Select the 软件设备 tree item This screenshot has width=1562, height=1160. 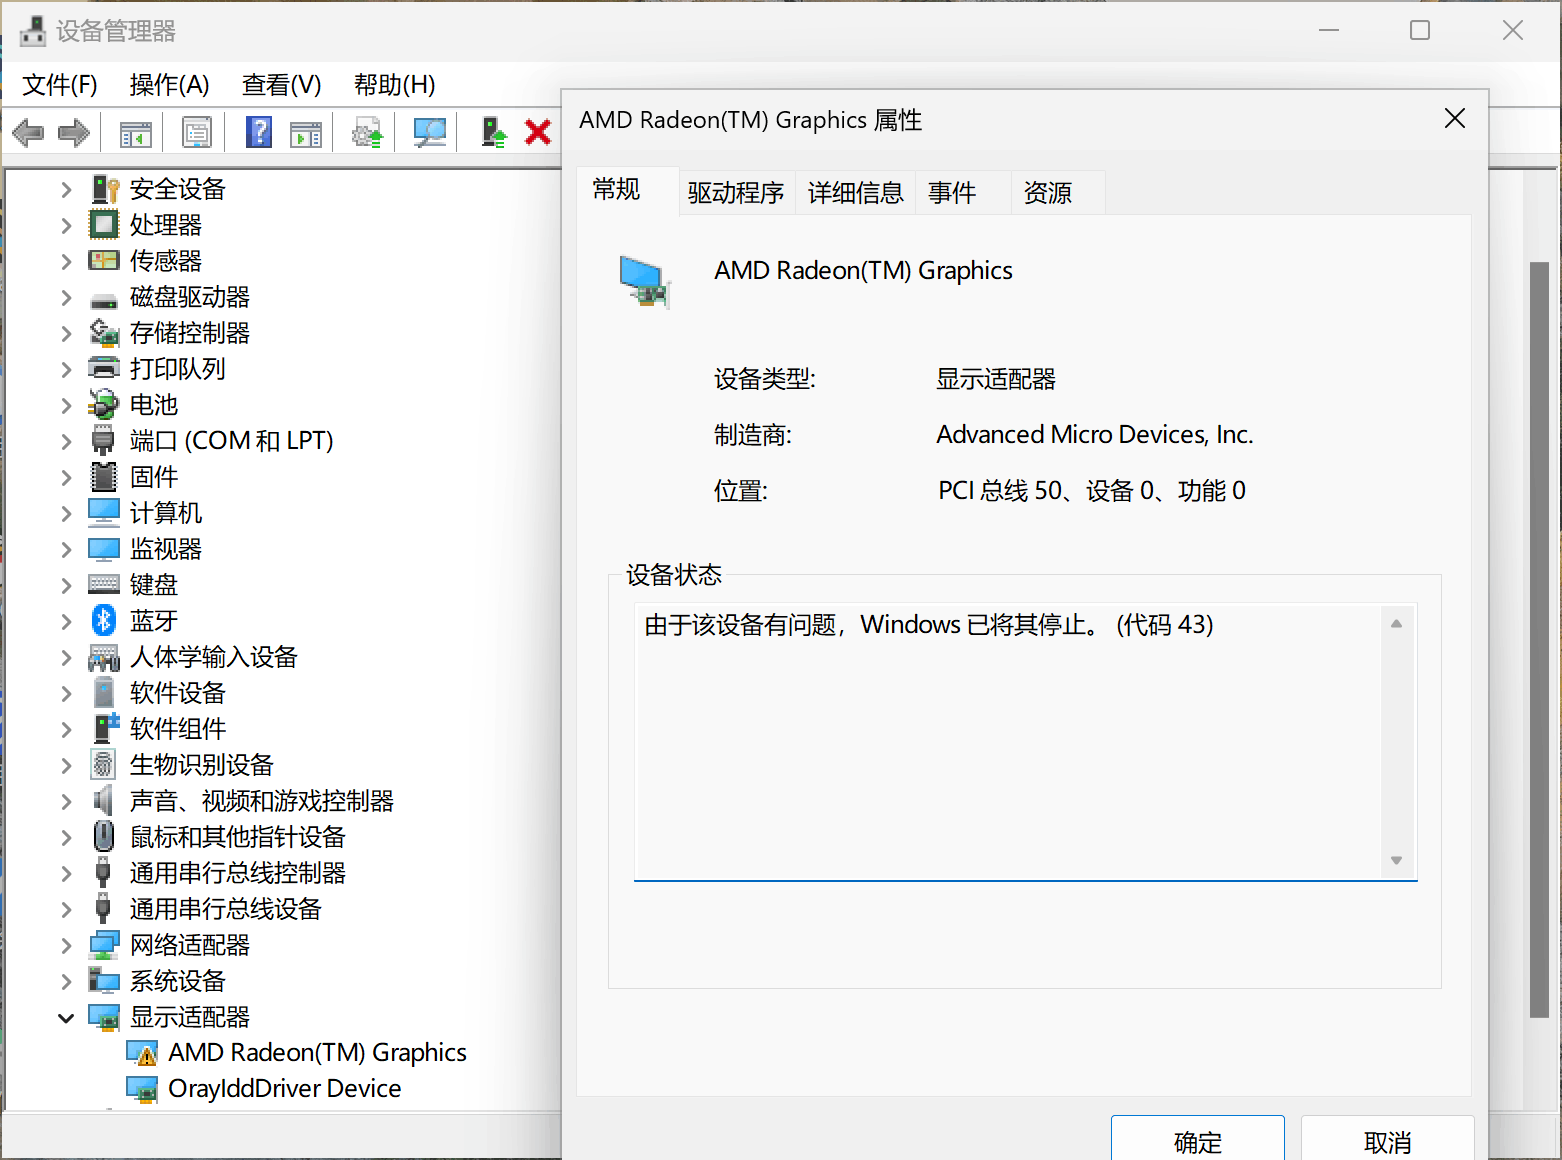point(178,693)
